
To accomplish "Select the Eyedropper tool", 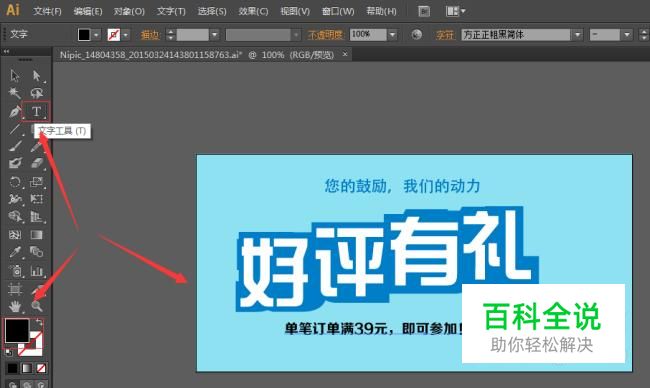I will pyautogui.click(x=15, y=252).
